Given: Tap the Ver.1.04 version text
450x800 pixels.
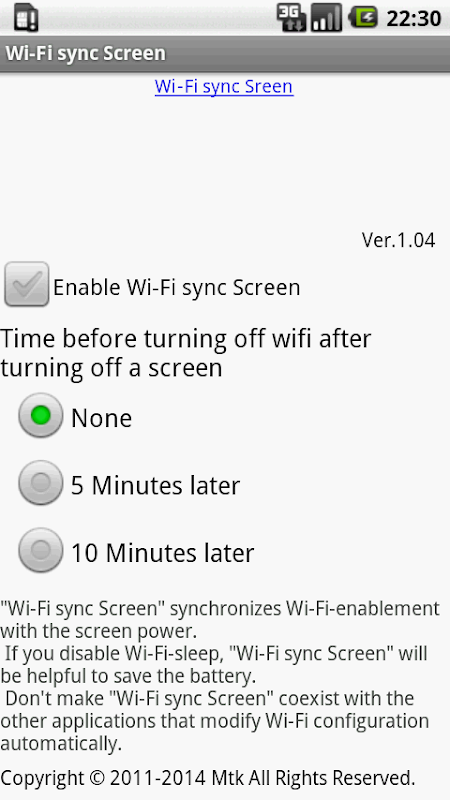Looking at the screenshot, I should [x=398, y=240].
